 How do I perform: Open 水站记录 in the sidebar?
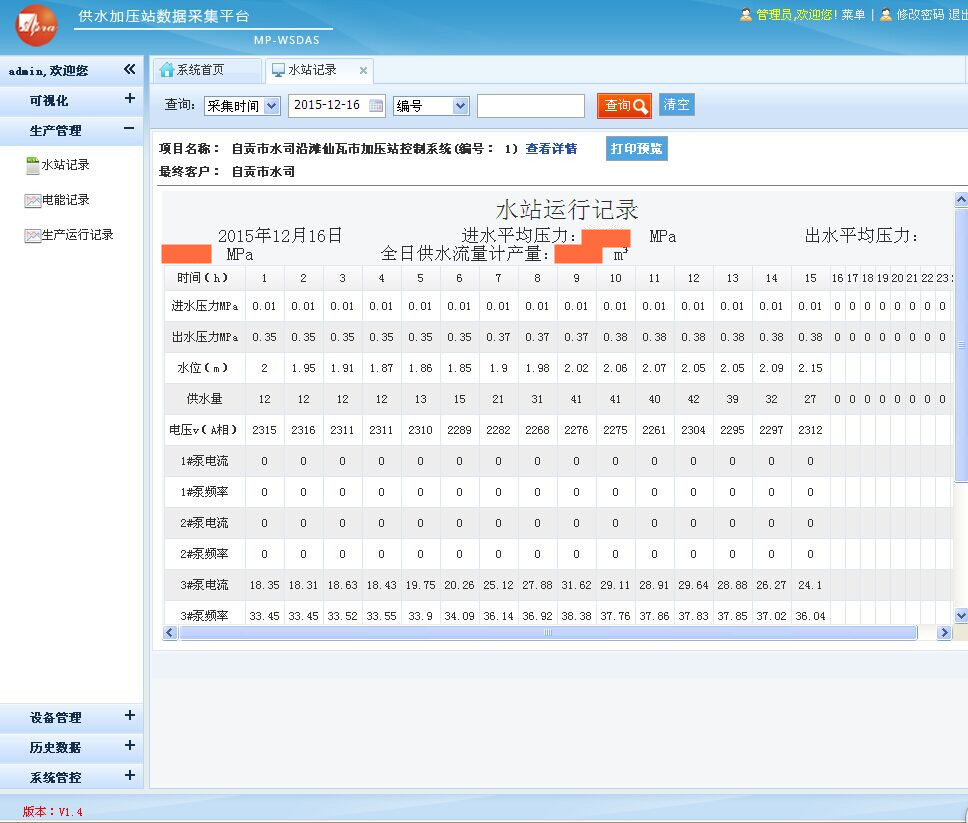(x=65, y=165)
